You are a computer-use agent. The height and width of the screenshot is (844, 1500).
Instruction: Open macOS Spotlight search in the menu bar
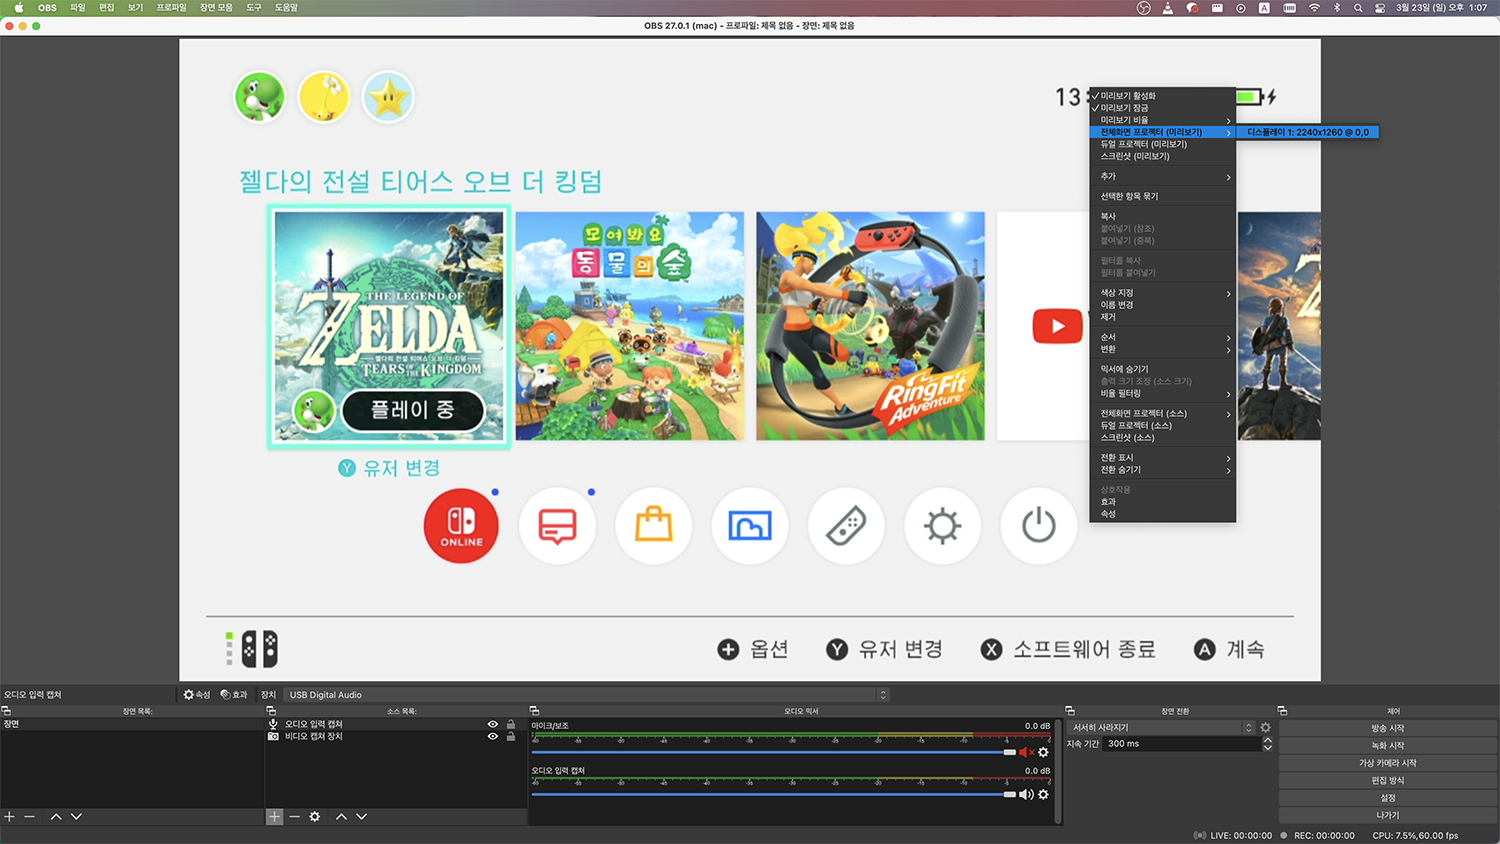(x=1358, y=7)
